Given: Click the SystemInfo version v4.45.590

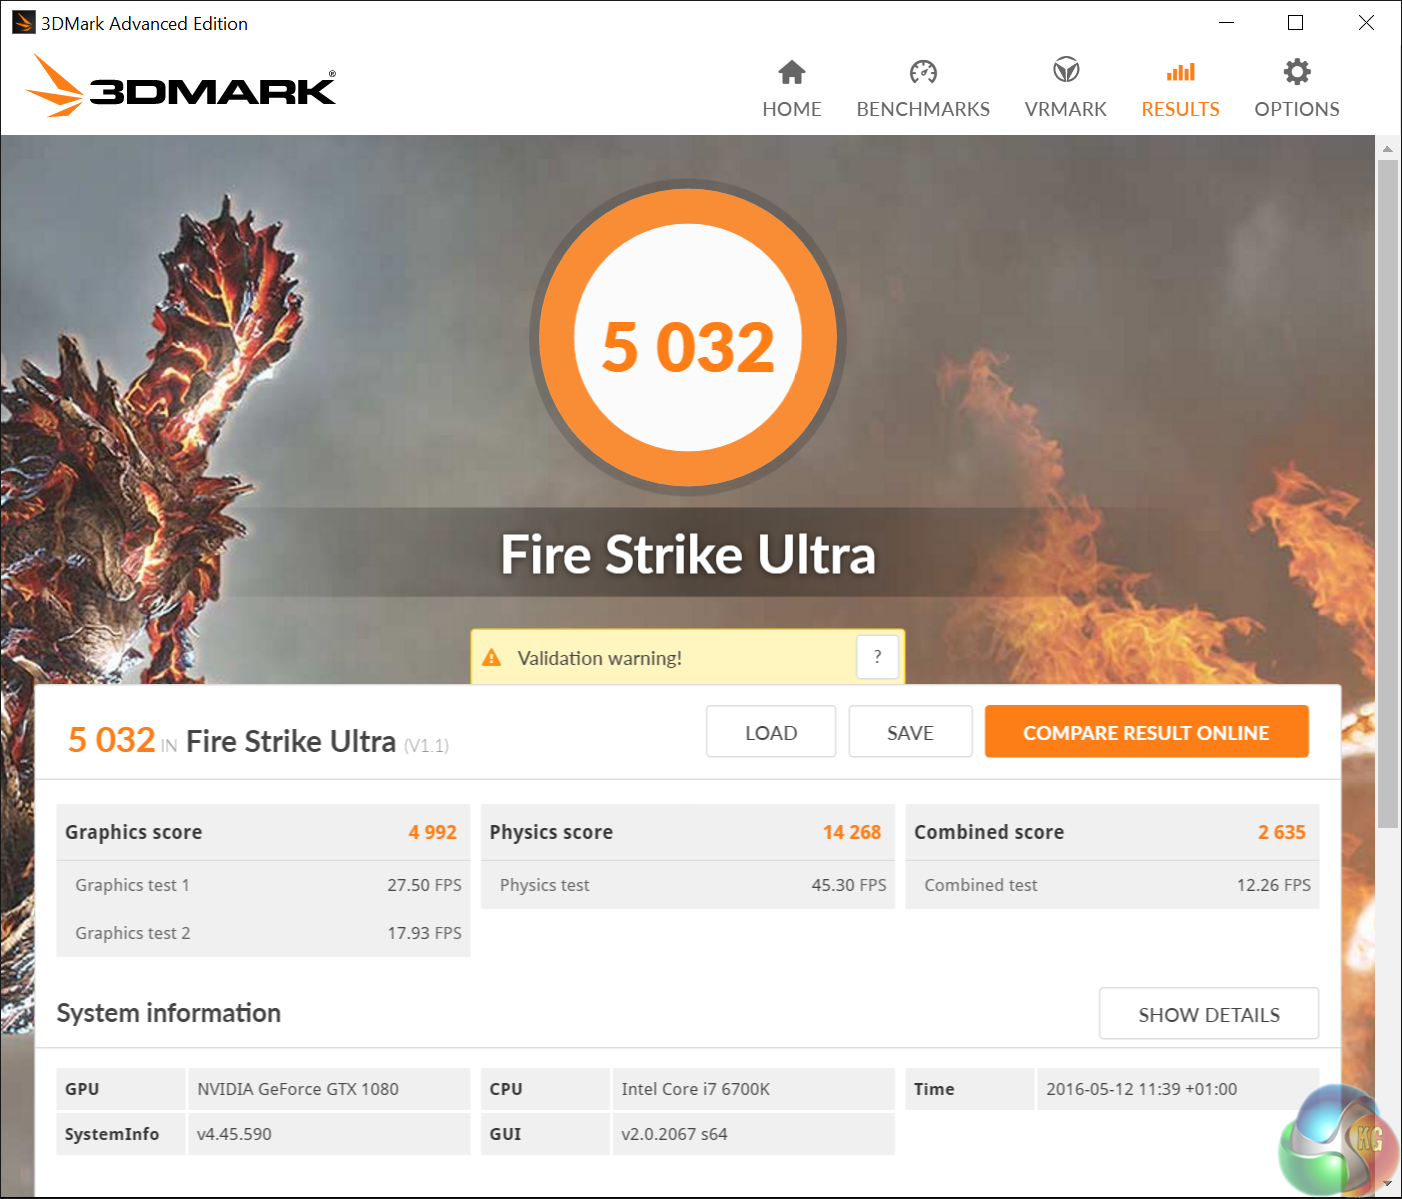Looking at the screenshot, I should 234,1134.
